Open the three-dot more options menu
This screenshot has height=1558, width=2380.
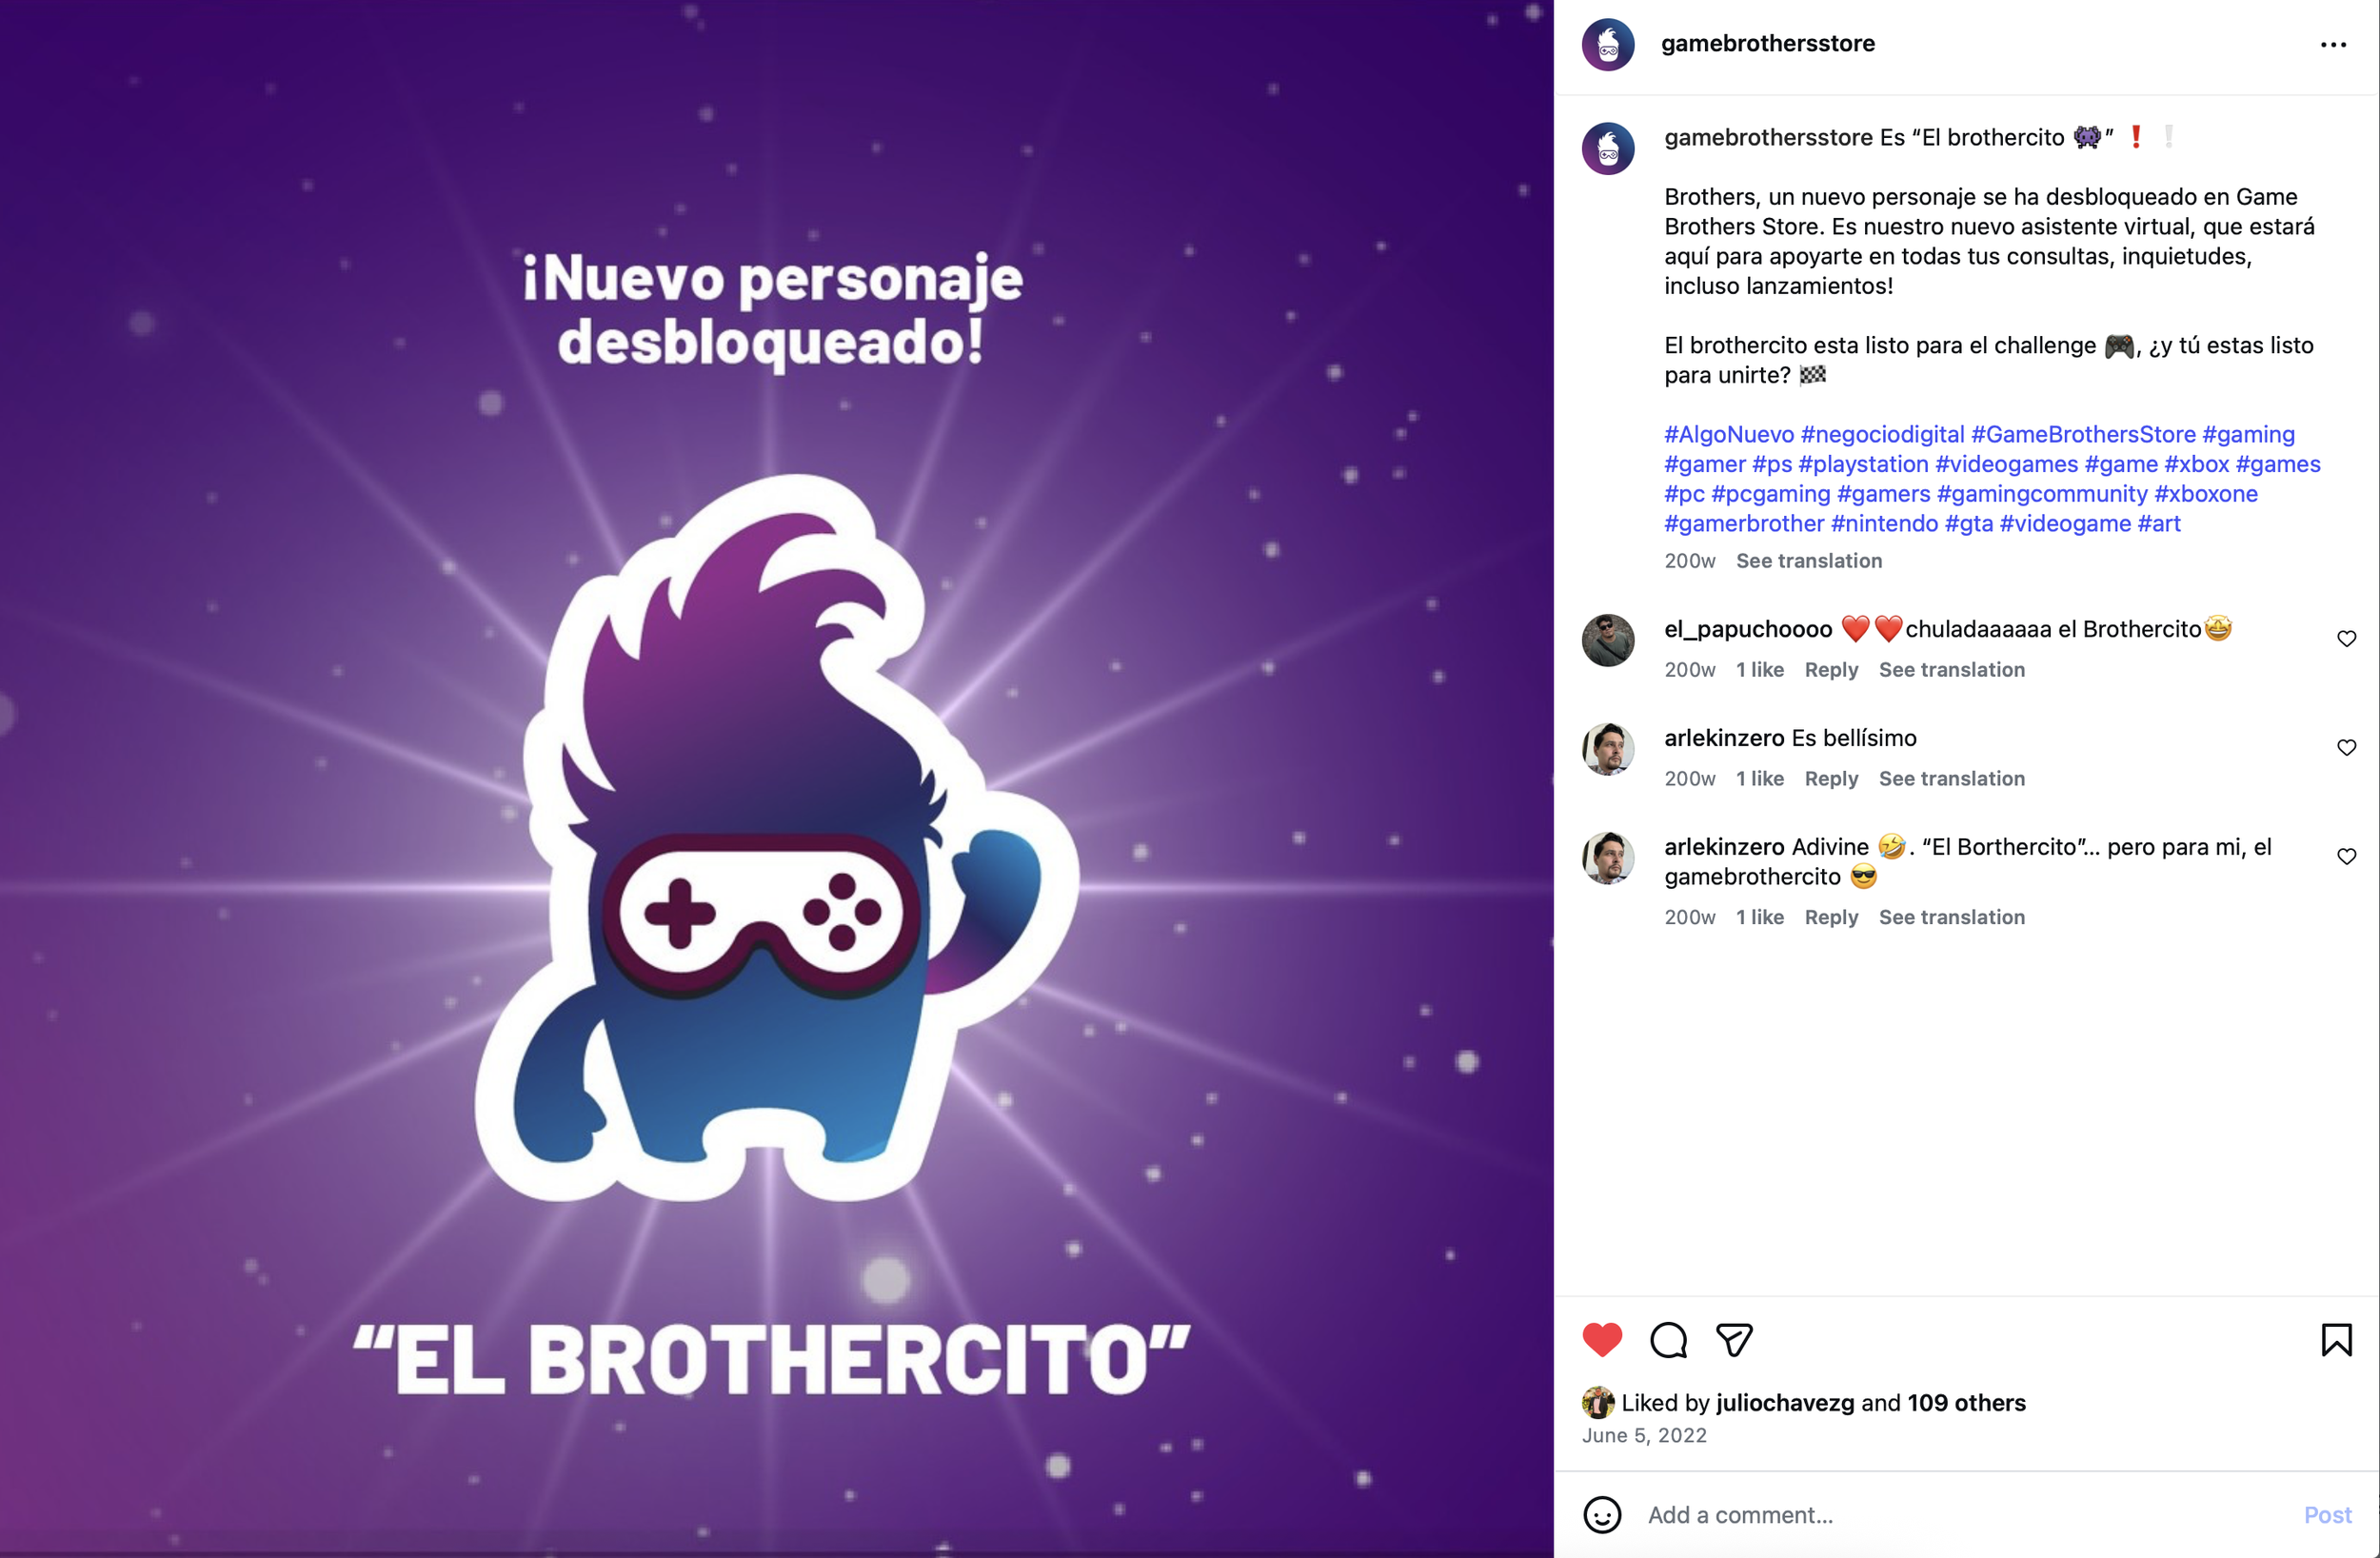click(2332, 45)
